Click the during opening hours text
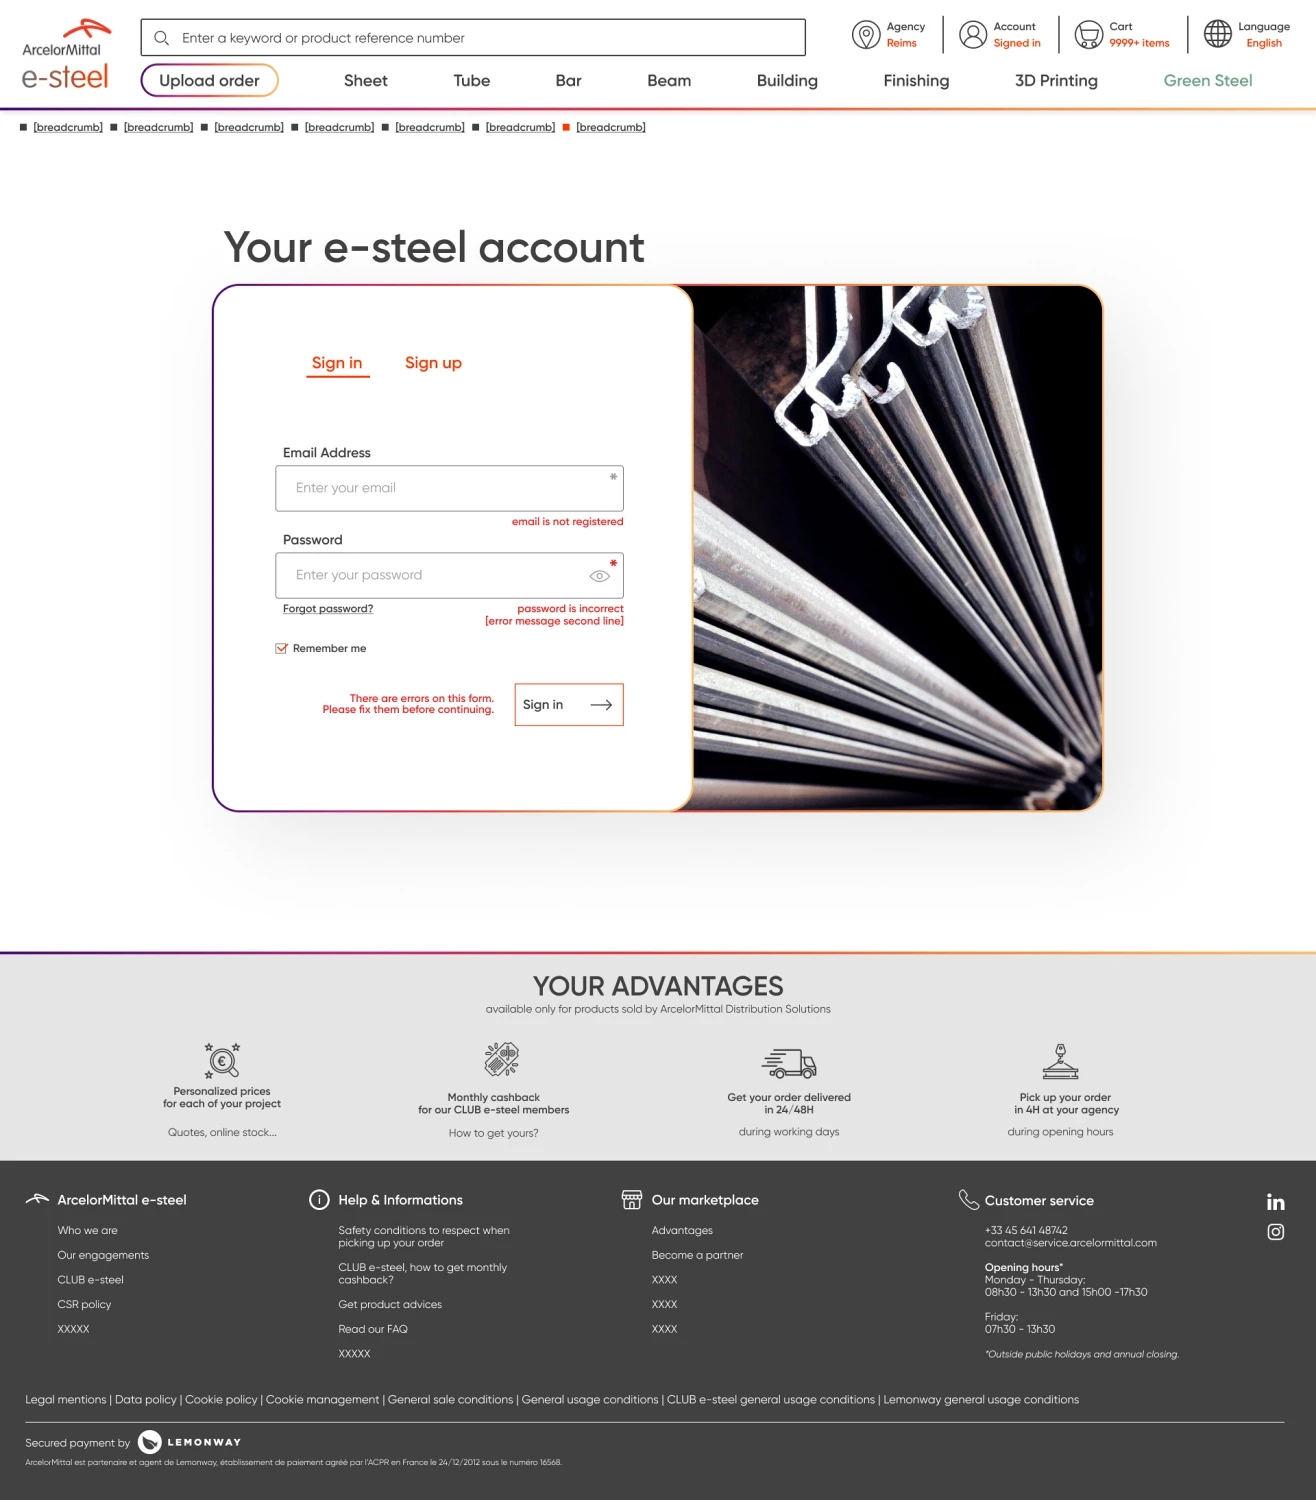 click(x=1060, y=1132)
